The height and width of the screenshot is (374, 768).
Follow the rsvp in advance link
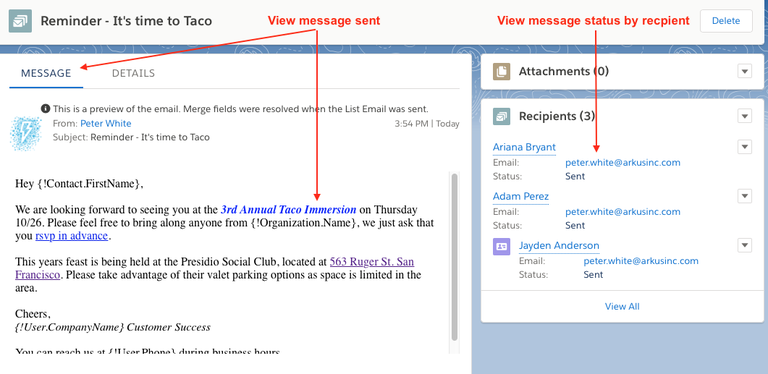(72, 236)
